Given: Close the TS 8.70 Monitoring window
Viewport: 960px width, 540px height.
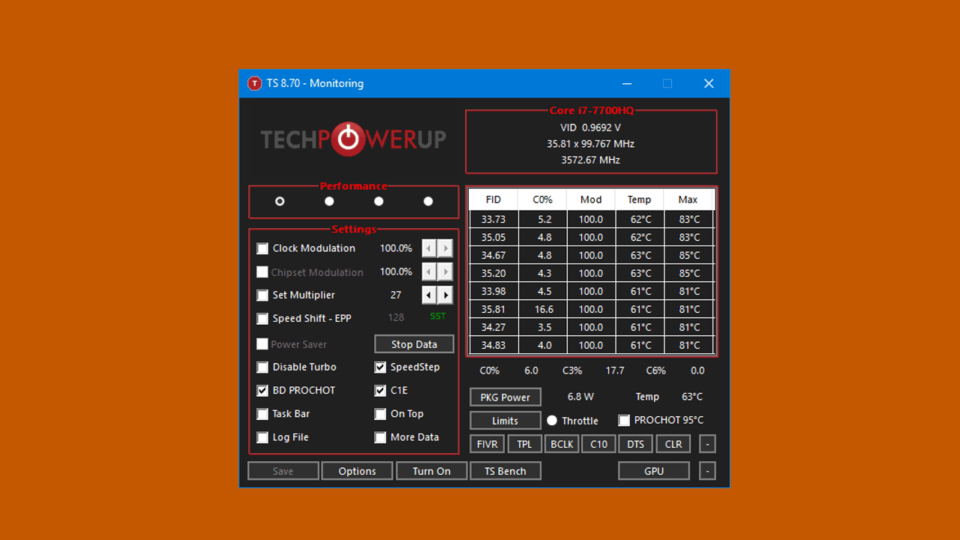Looking at the screenshot, I should click(x=708, y=83).
